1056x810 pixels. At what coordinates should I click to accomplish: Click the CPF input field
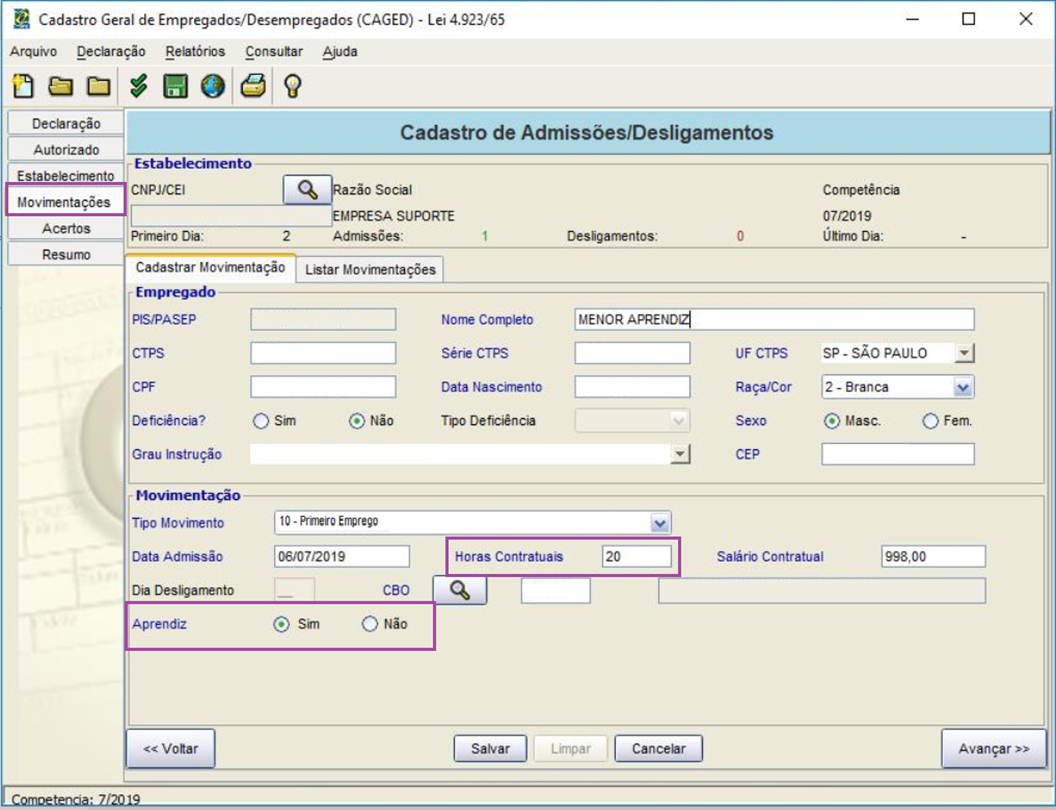(323, 387)
